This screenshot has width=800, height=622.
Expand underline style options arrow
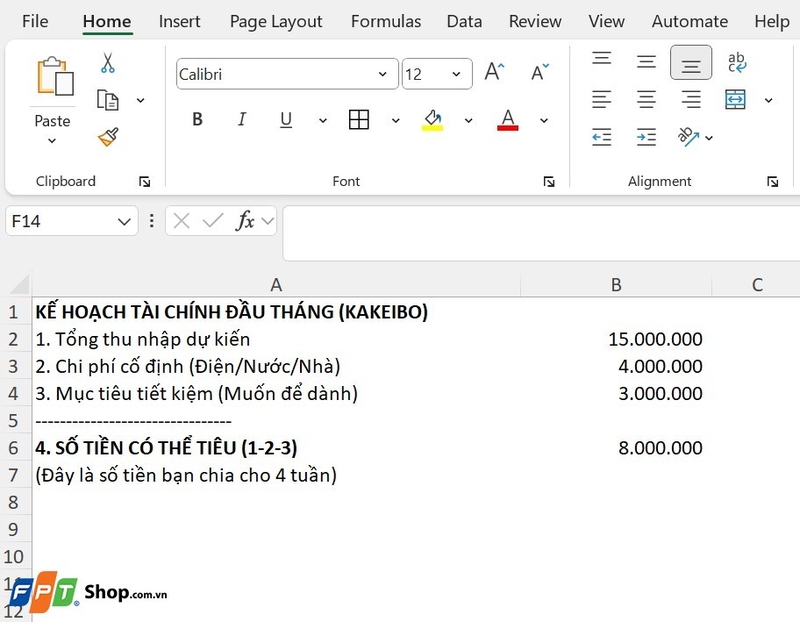click(x=323, y=121)
